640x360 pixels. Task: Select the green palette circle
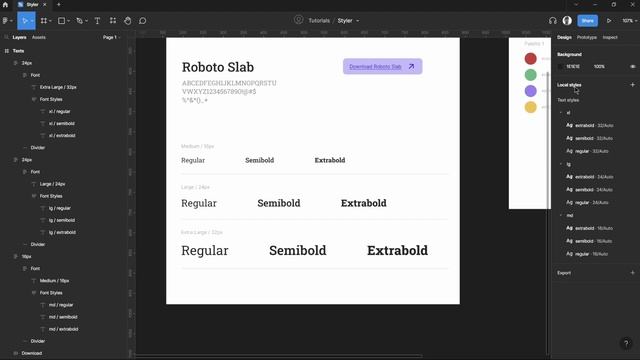coord(530,75)
